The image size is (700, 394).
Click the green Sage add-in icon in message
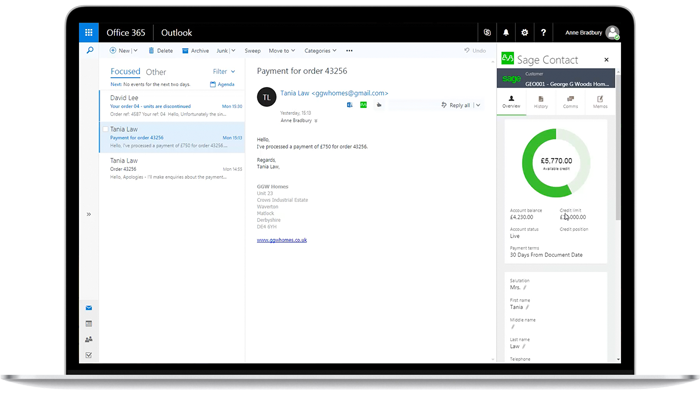[363, 105]
